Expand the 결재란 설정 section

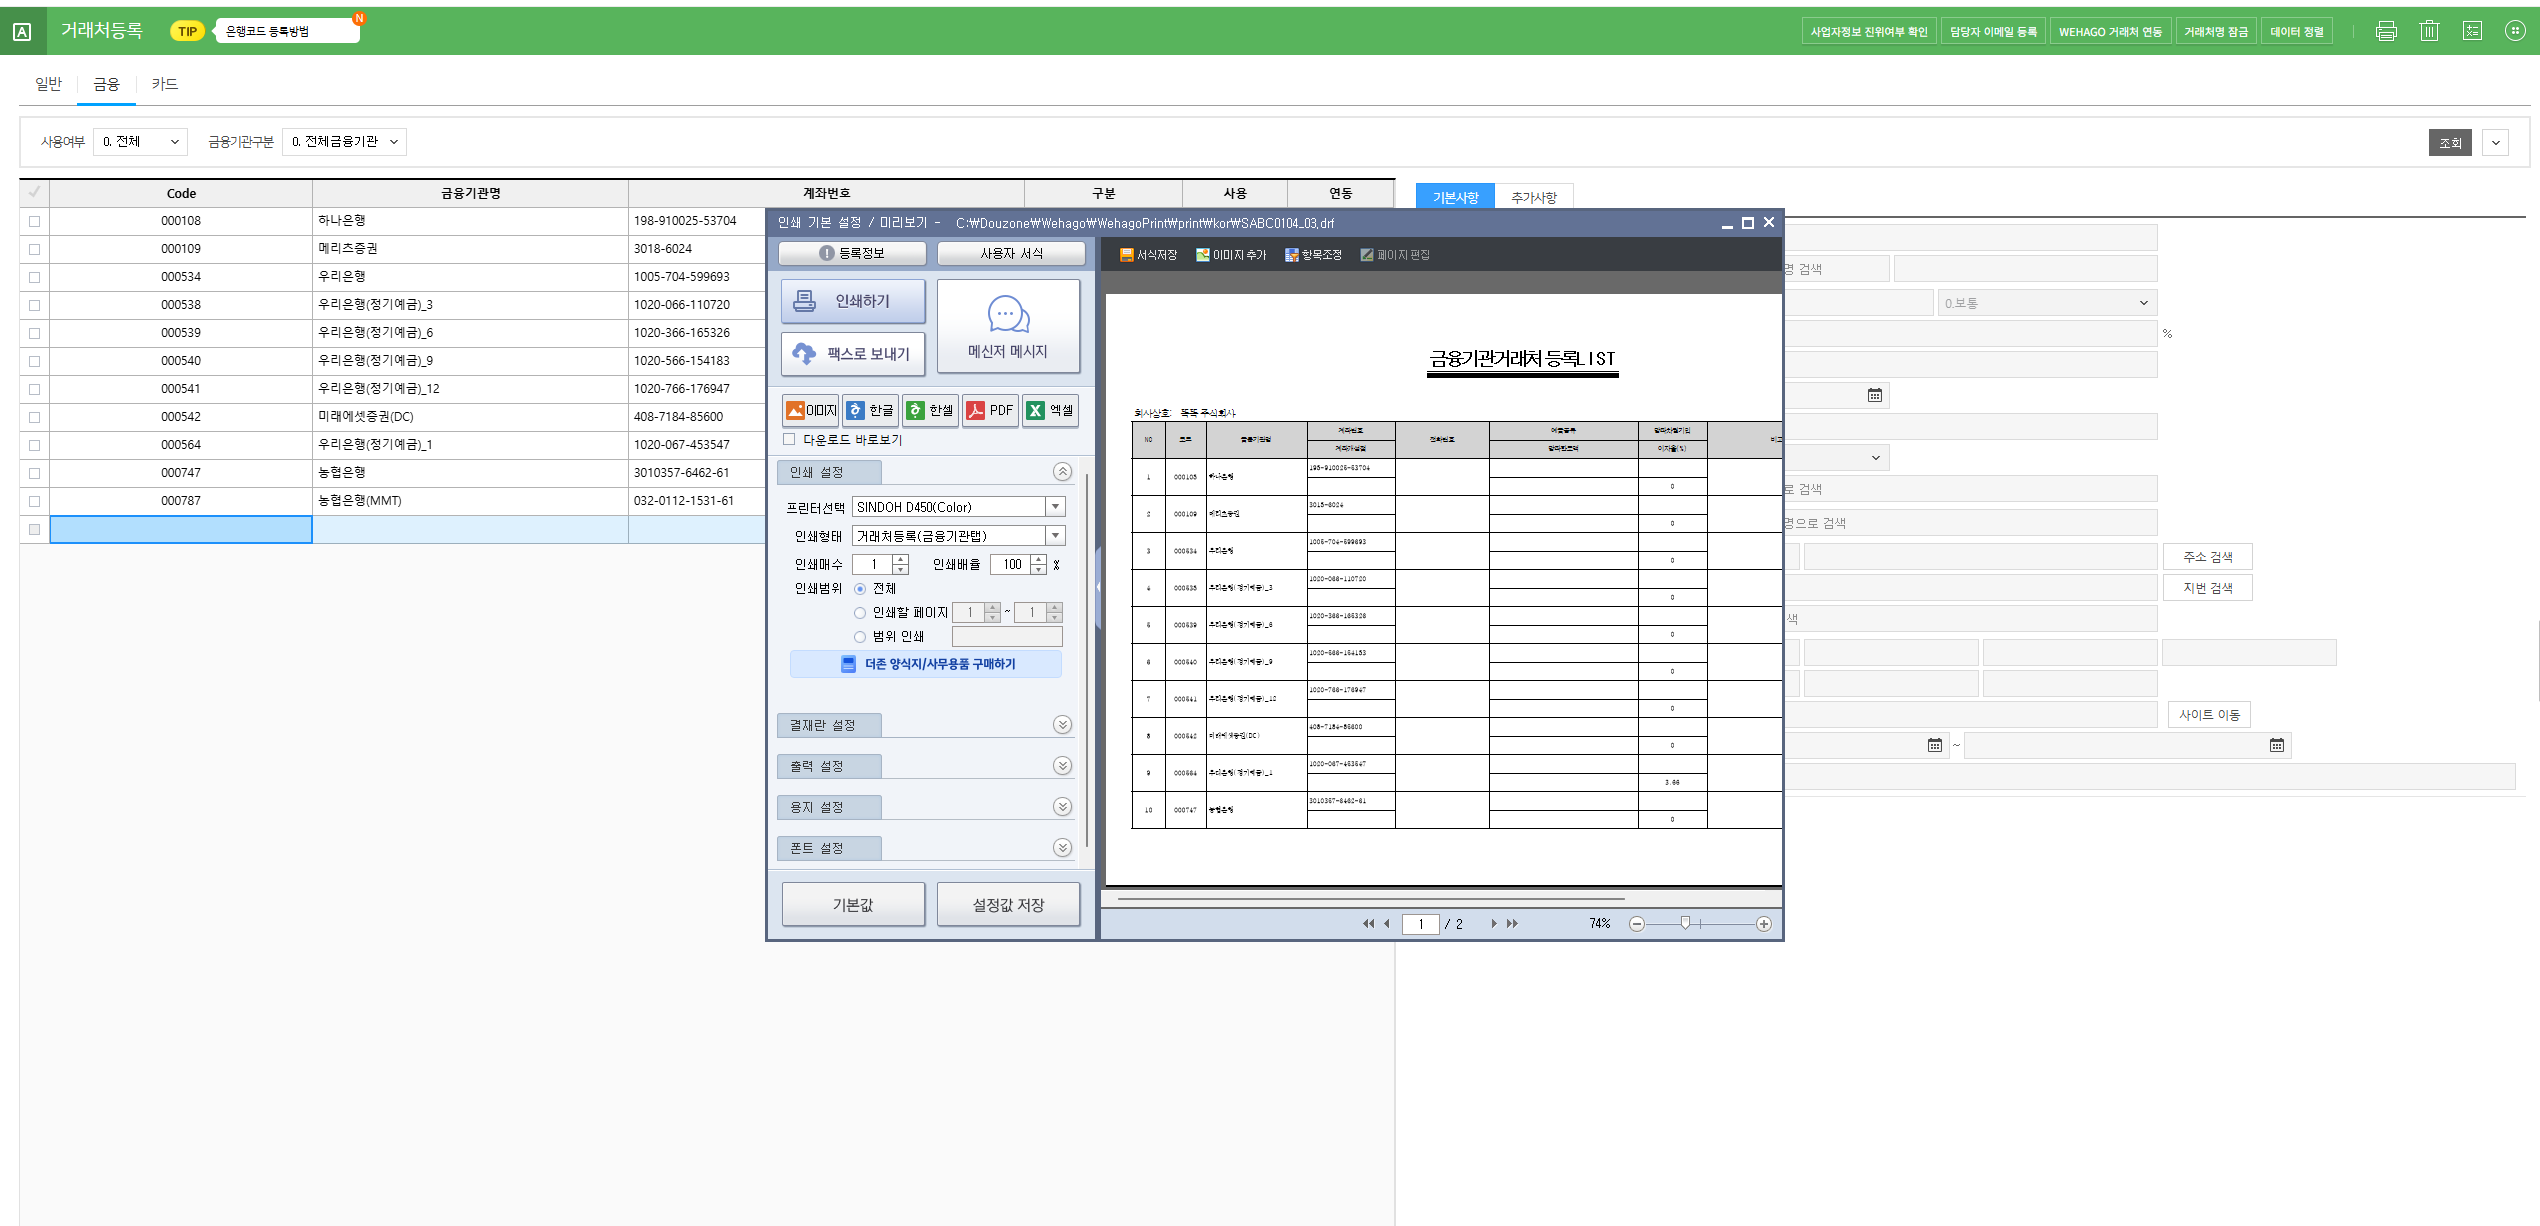[1062, 725]
